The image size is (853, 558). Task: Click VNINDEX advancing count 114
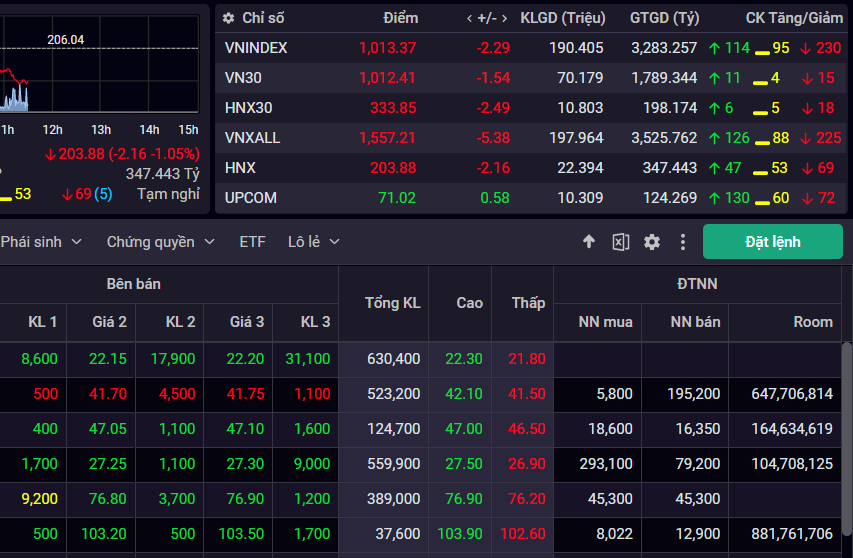point(737,48)
